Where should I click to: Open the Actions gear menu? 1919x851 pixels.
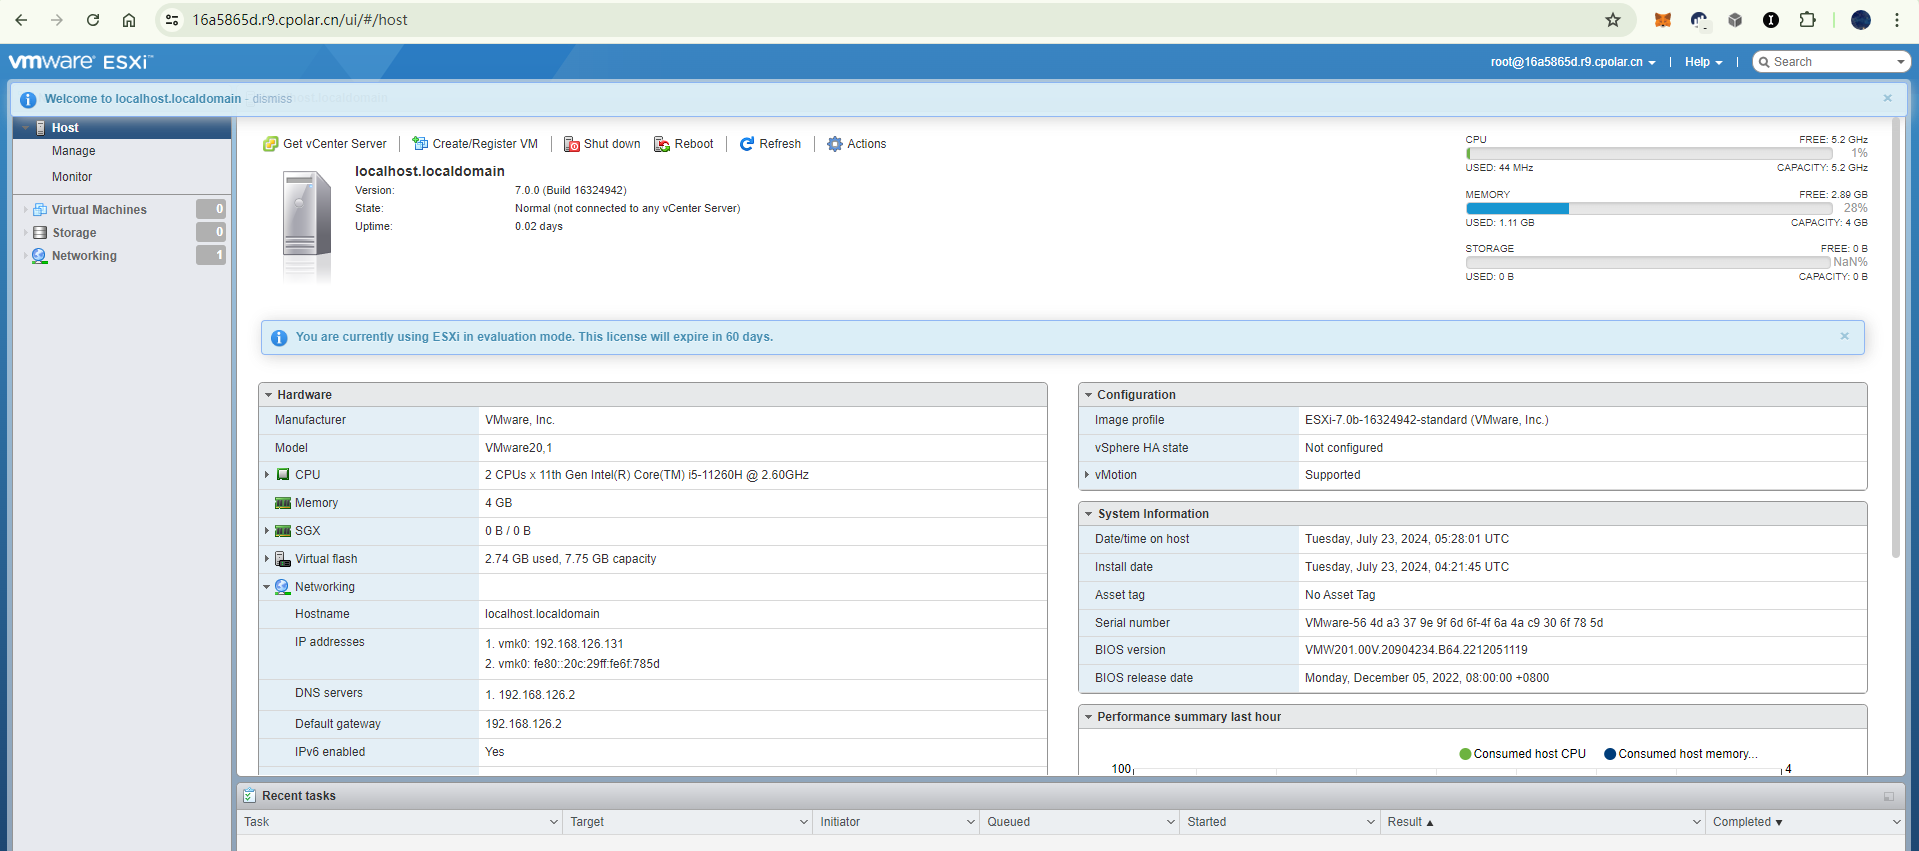856,144
